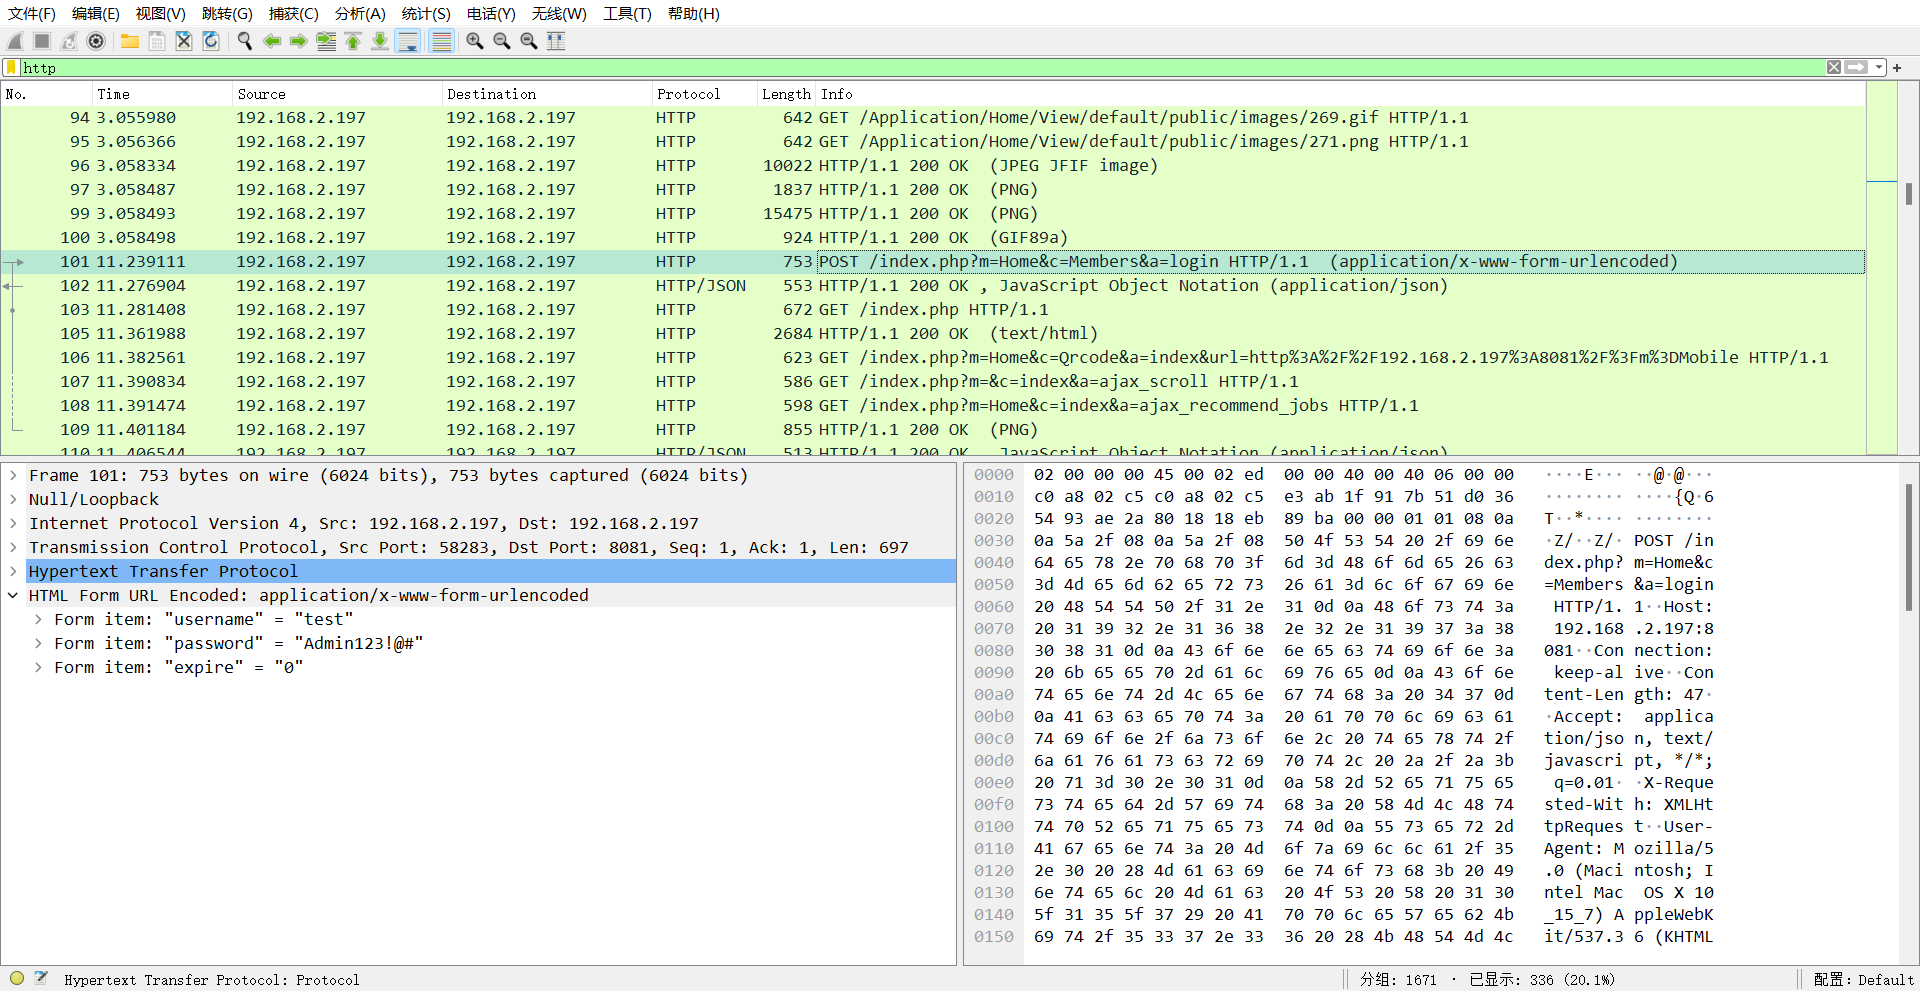Image resolution: width=1920 pixels, height=991 pixels.
Task: Go forward with the green right arrow
Action: click(299, 41)
